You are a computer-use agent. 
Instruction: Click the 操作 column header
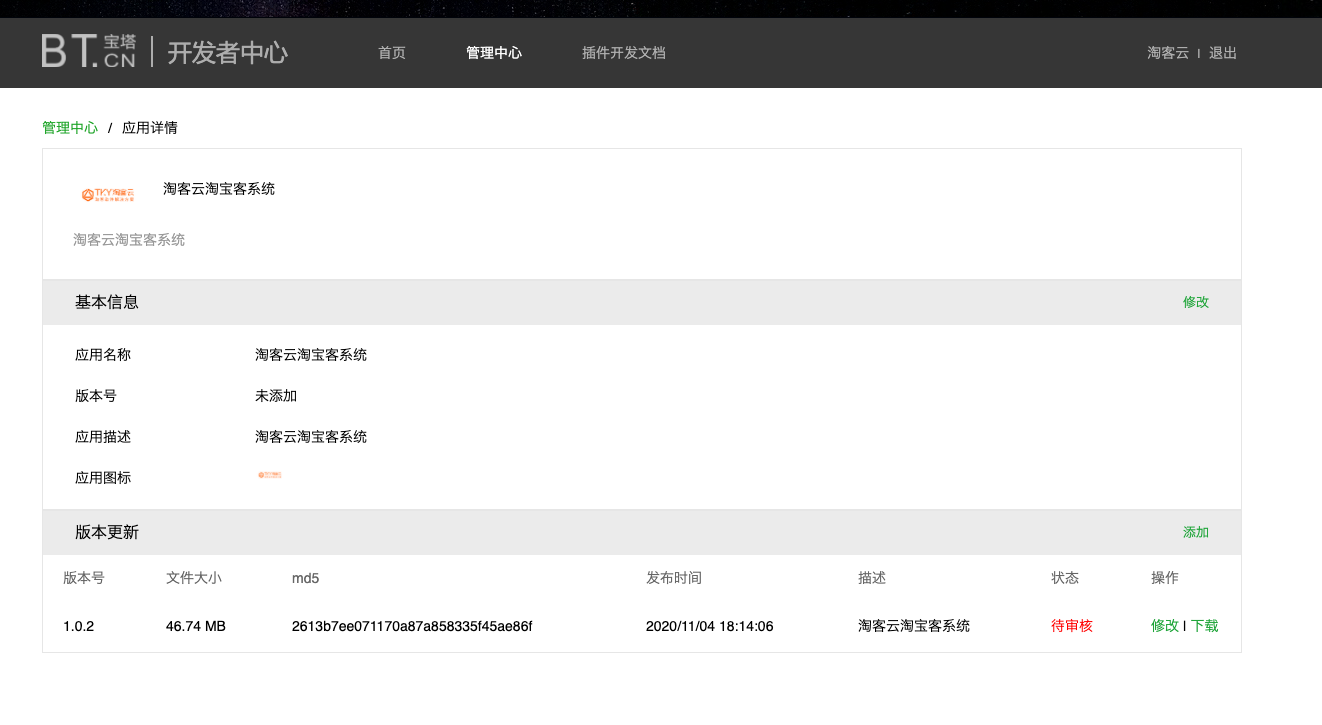click(1165, 578)
